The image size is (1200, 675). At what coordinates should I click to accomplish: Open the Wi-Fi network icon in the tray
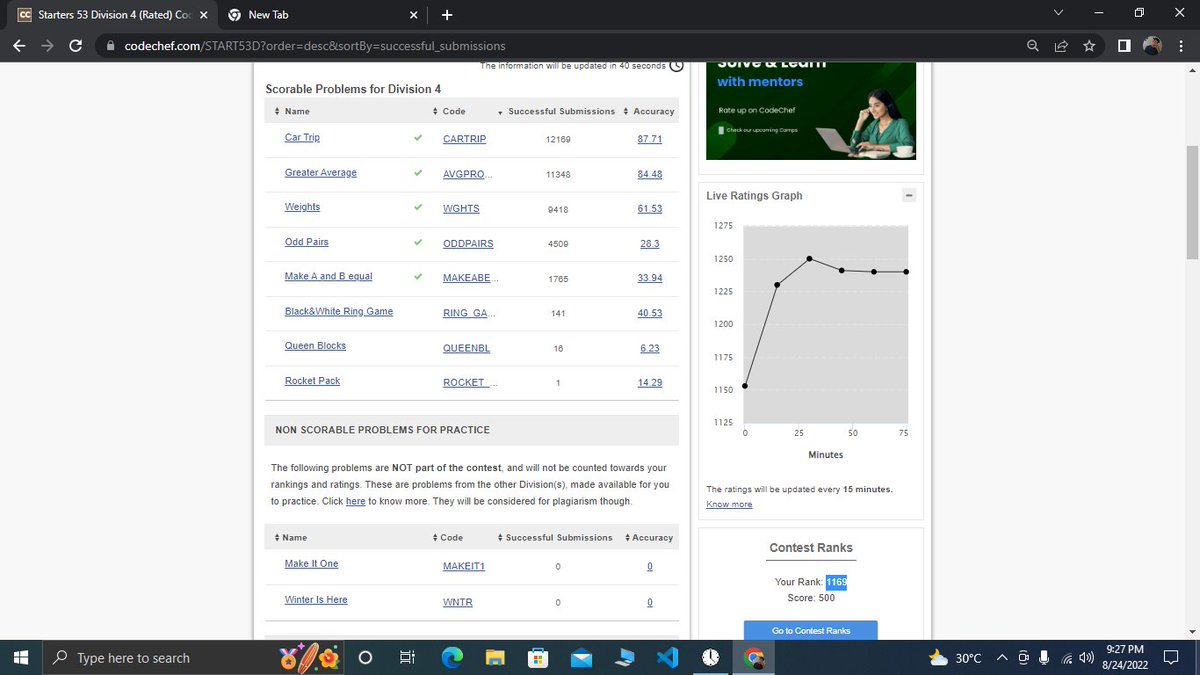point(1066,657)
